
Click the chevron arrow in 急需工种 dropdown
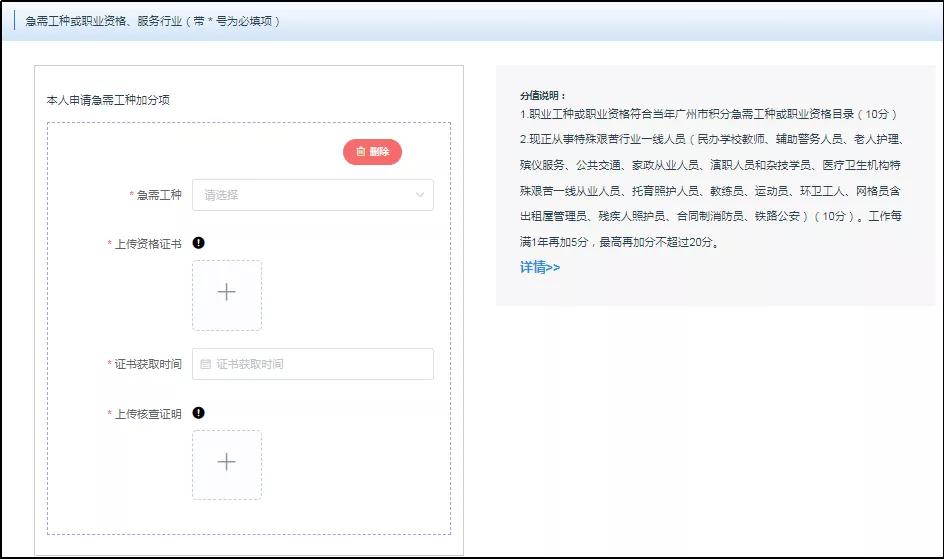[x=420, y=195]
